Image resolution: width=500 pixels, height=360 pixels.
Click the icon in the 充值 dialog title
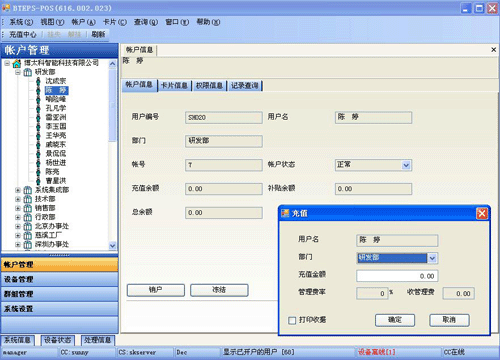[x=285, y=213]
